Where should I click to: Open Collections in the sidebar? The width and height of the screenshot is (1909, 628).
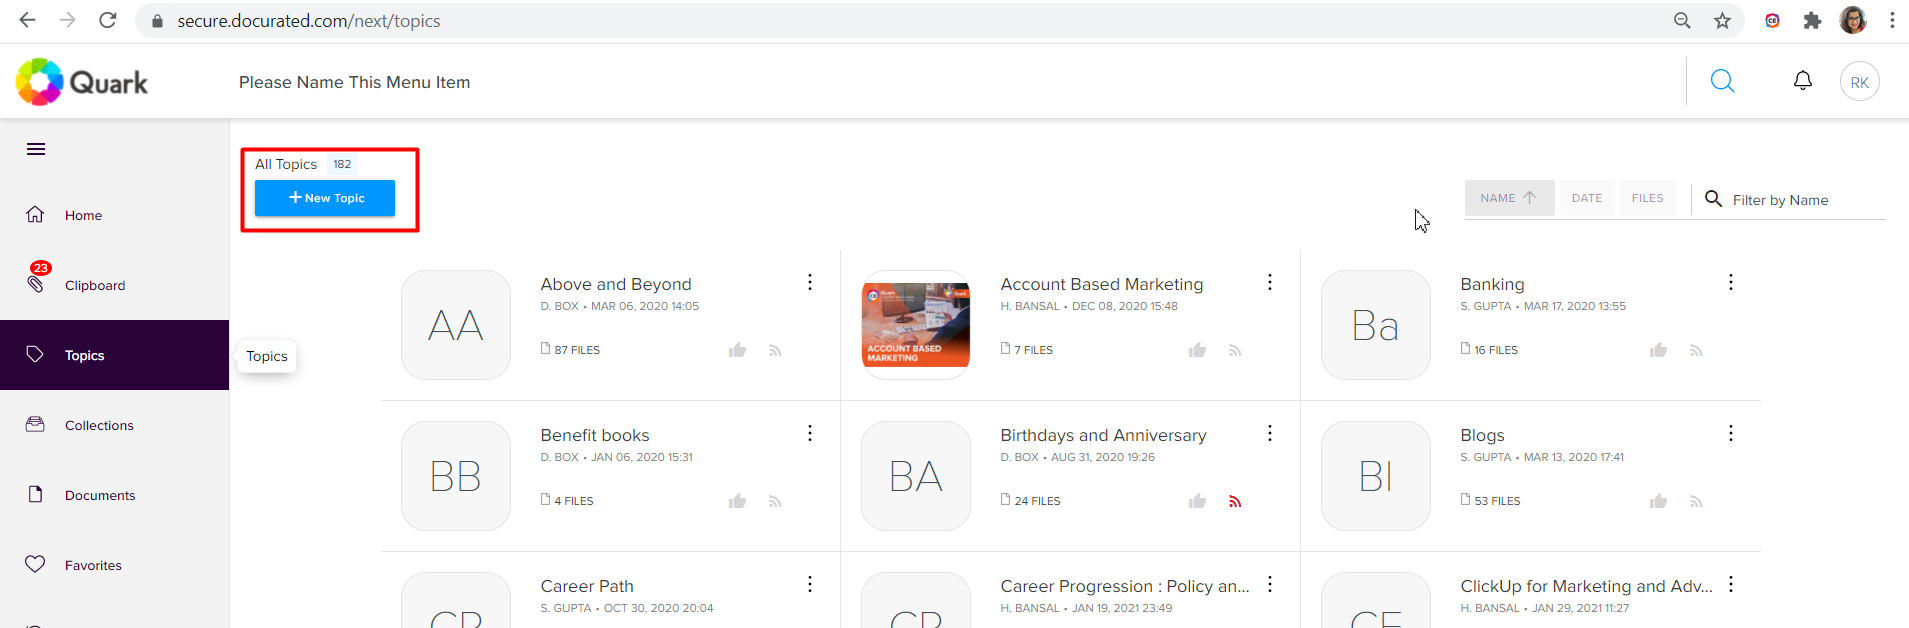click(x=115, y=425)
